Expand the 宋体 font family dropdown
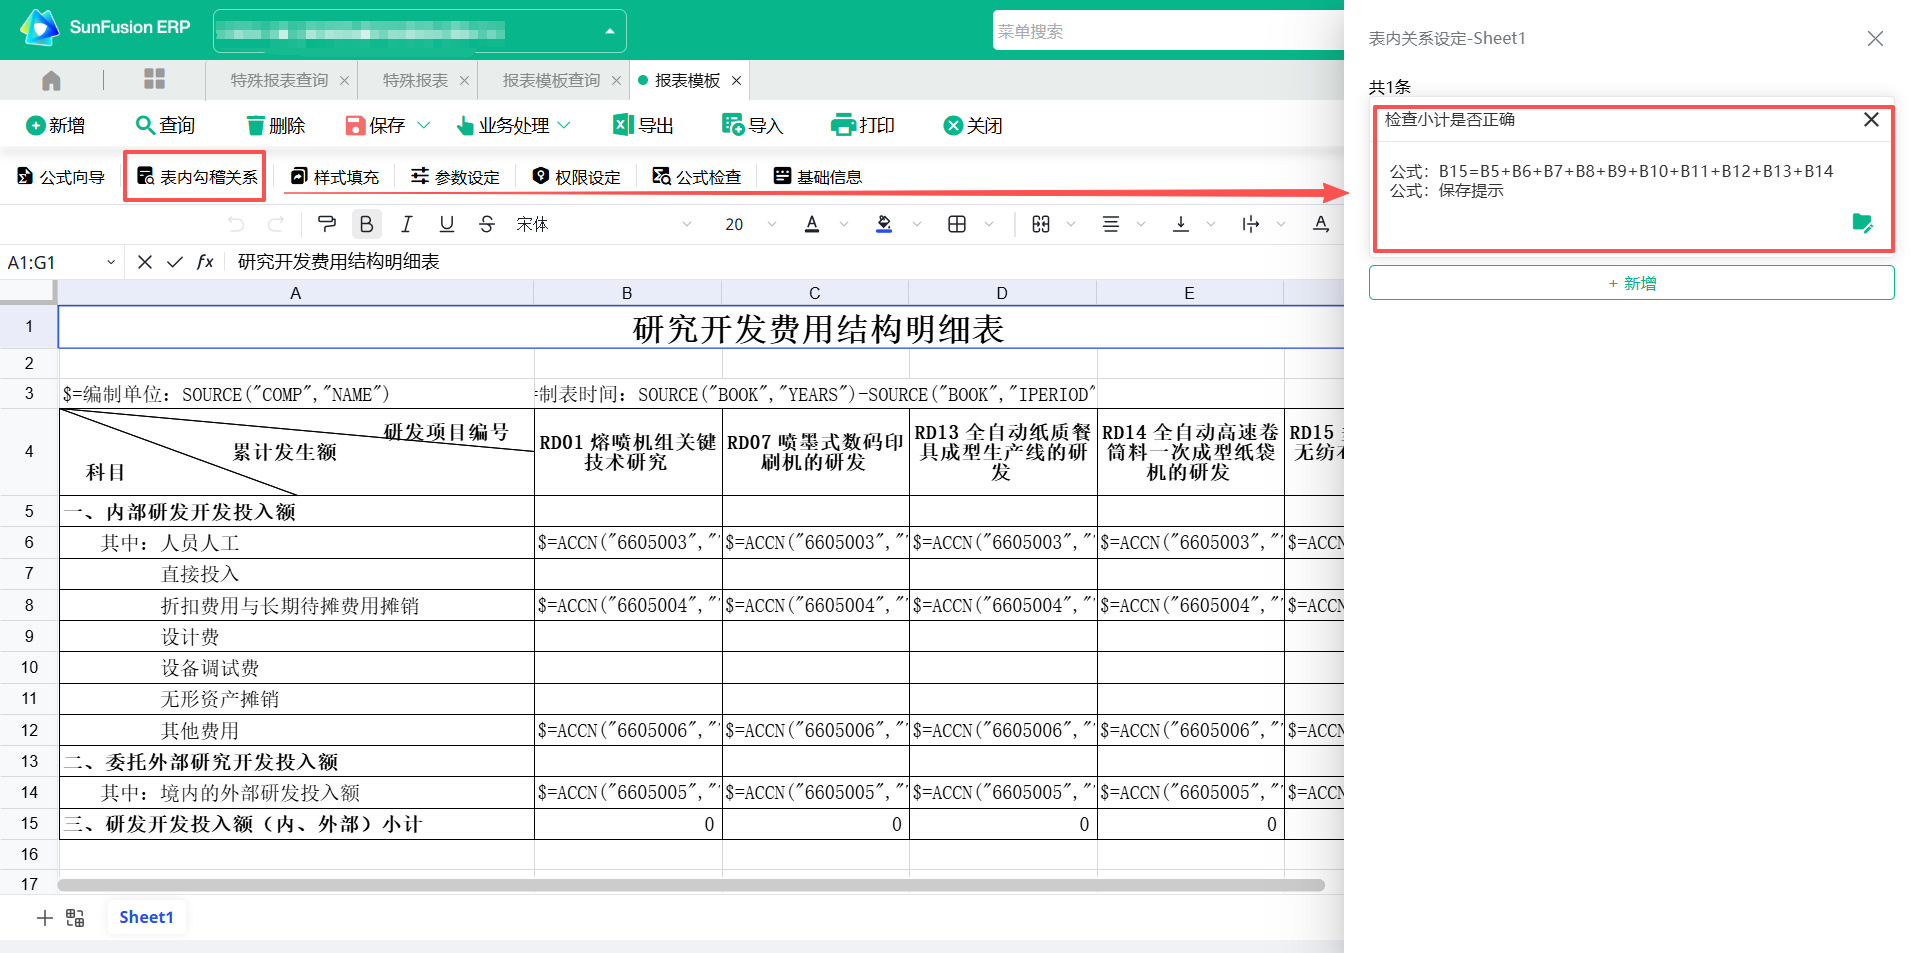 686,224
